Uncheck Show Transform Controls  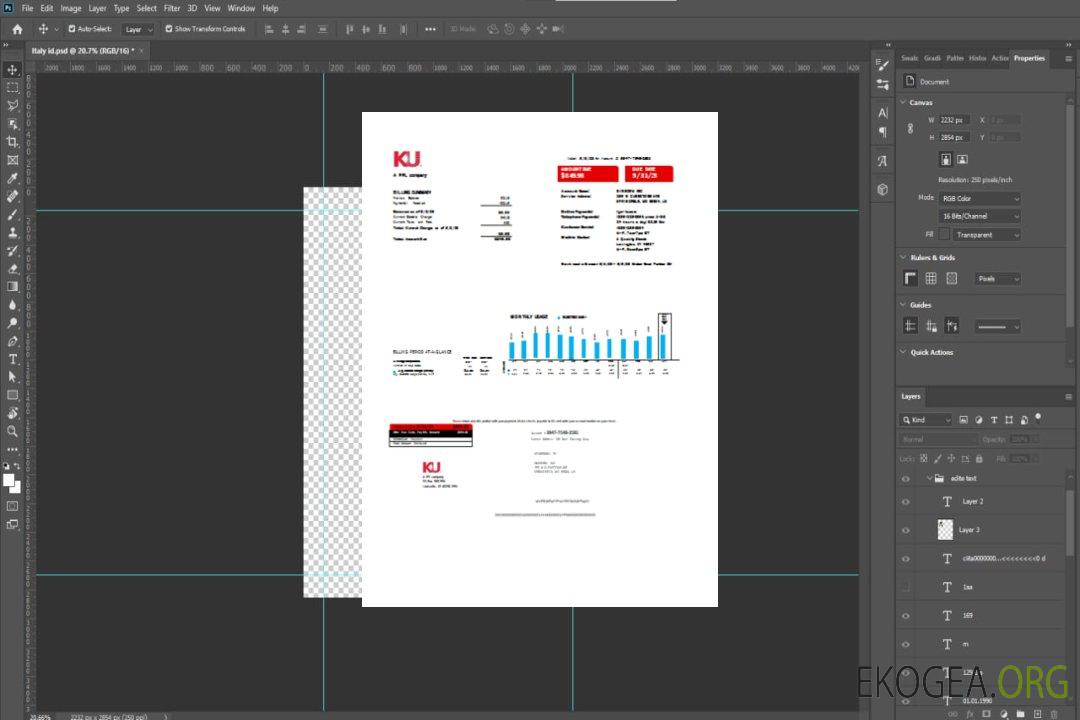click(169, 29)
